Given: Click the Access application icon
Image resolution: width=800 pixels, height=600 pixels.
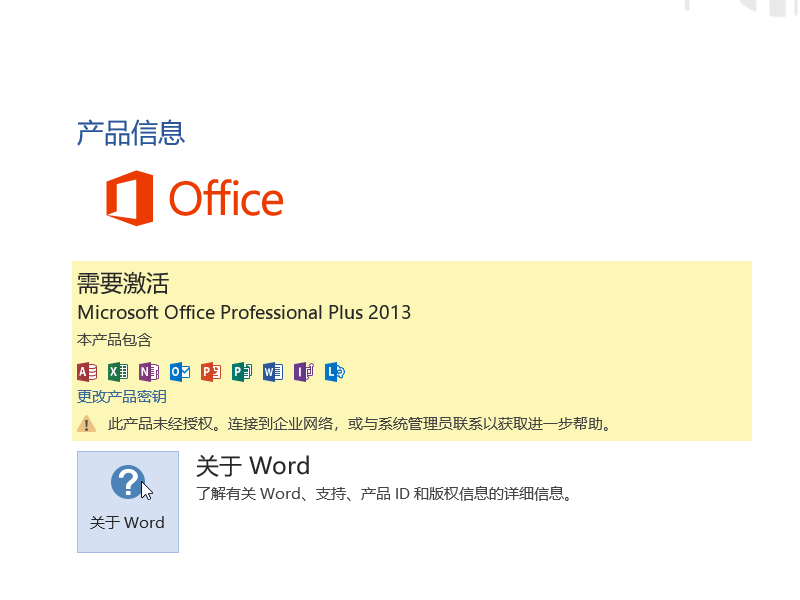Looking at the screenshot, I should [x=87, y=372].
